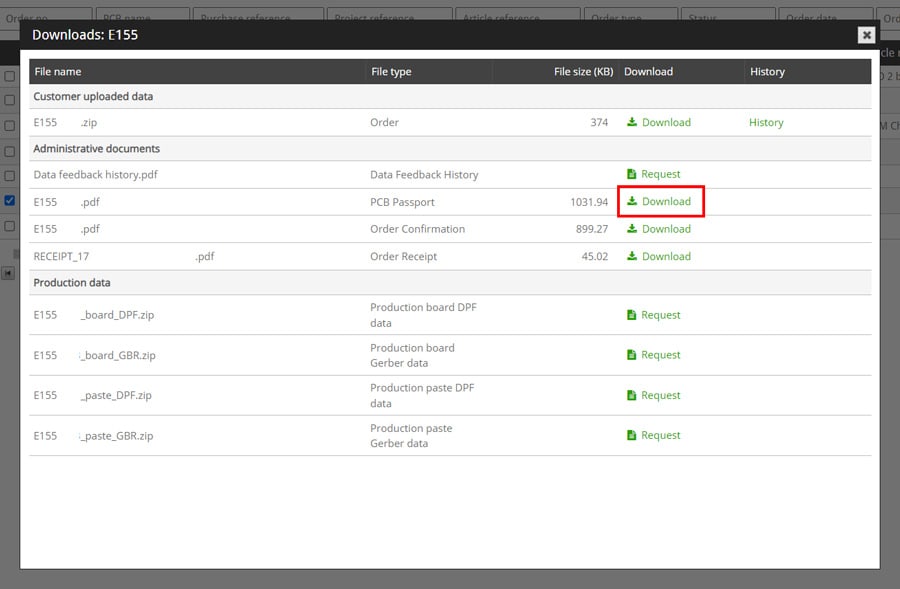
Task: Select '_board_DPF.zip' file name
Action: (x=117, y=315)
